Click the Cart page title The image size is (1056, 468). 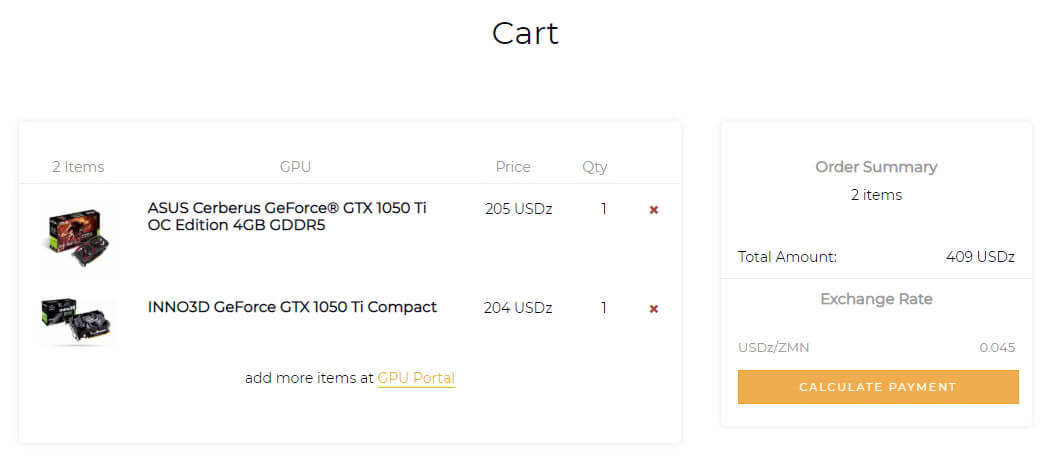(x=525, y=33)
